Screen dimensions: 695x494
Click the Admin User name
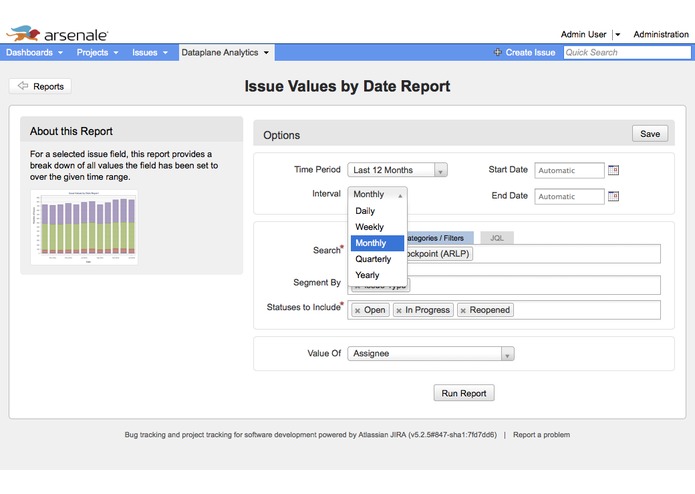tap(583, 34)
